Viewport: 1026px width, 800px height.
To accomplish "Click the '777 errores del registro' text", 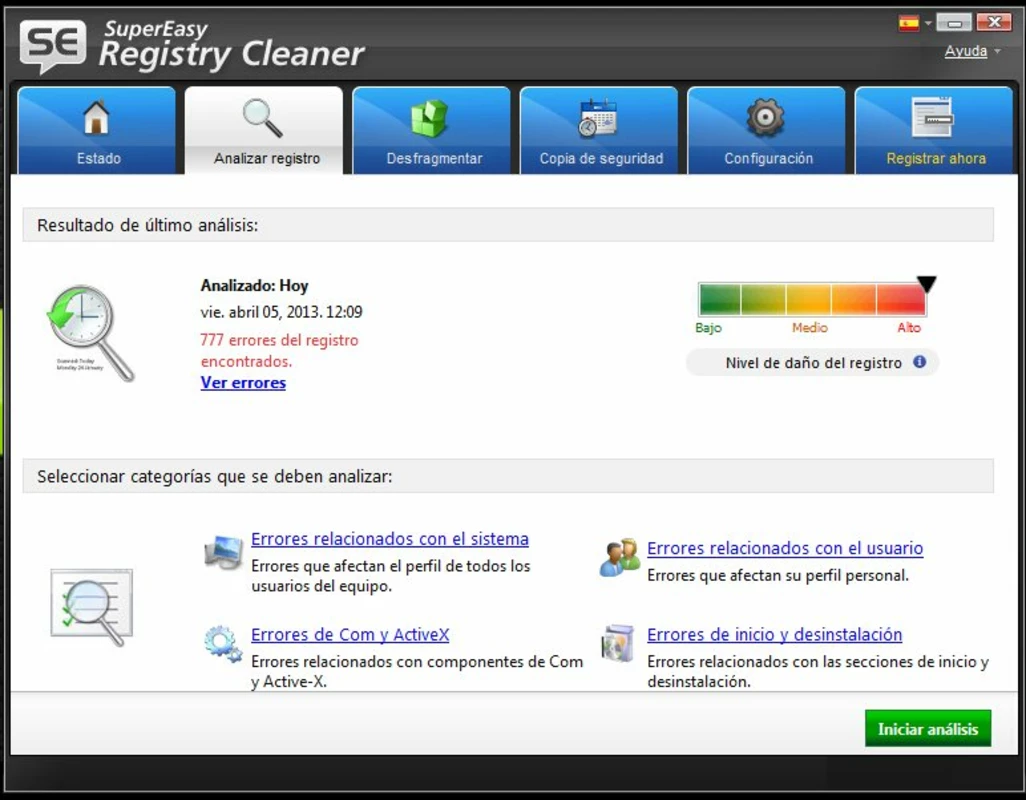I will [x=279, y=350].
